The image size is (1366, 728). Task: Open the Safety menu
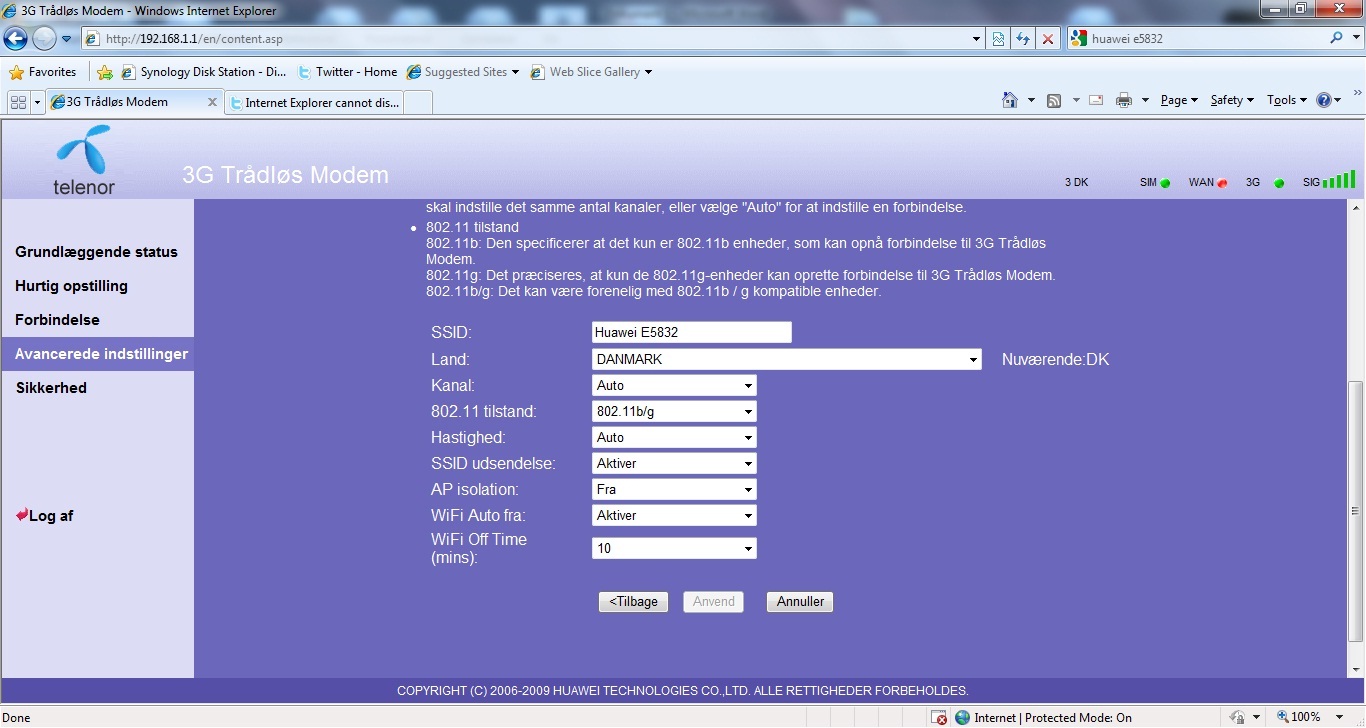1232,100
